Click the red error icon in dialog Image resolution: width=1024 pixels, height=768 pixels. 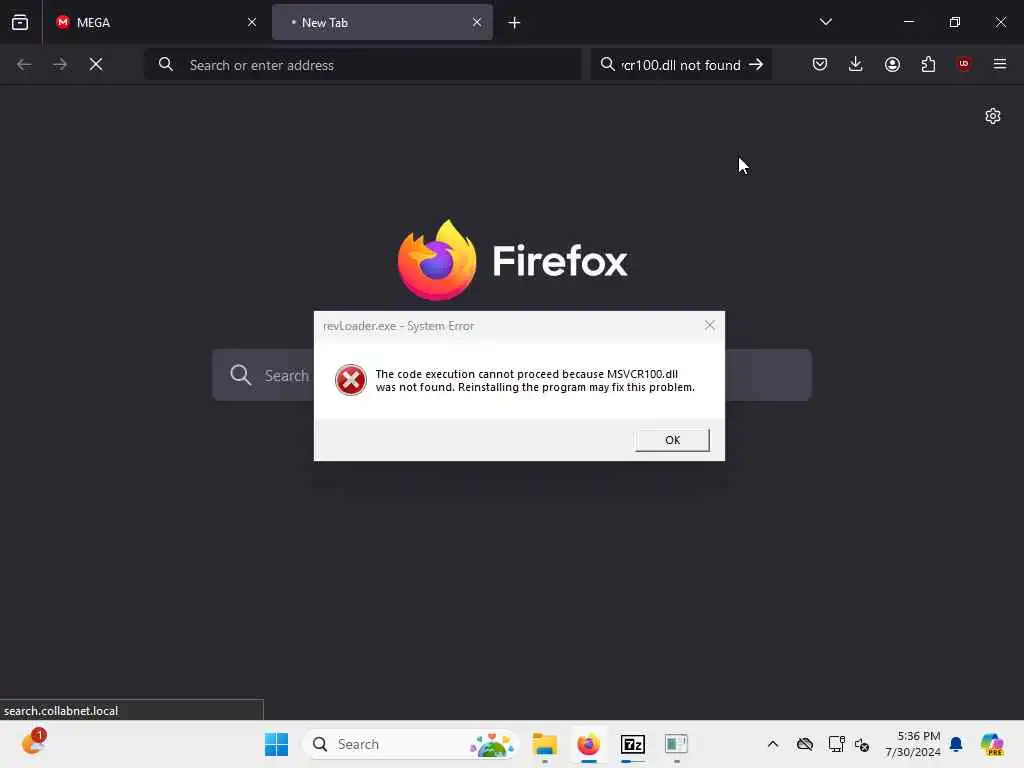351,380
